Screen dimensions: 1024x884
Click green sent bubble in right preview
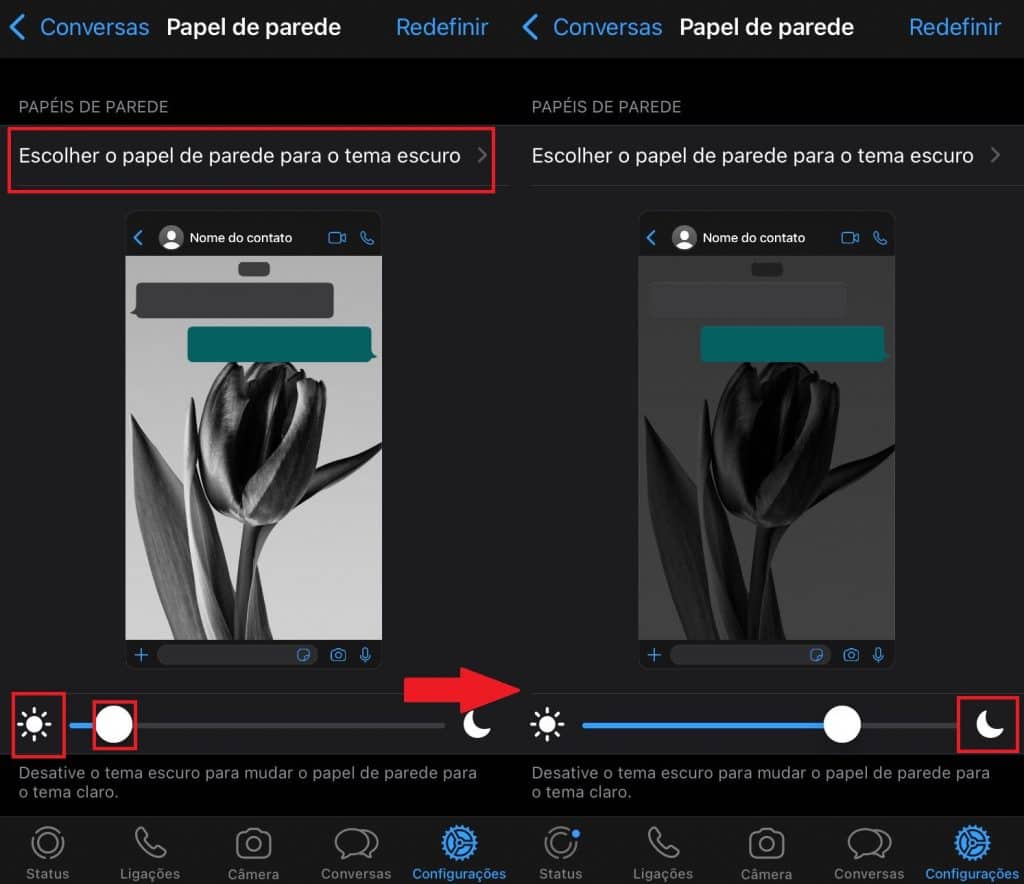coord(793,344)
